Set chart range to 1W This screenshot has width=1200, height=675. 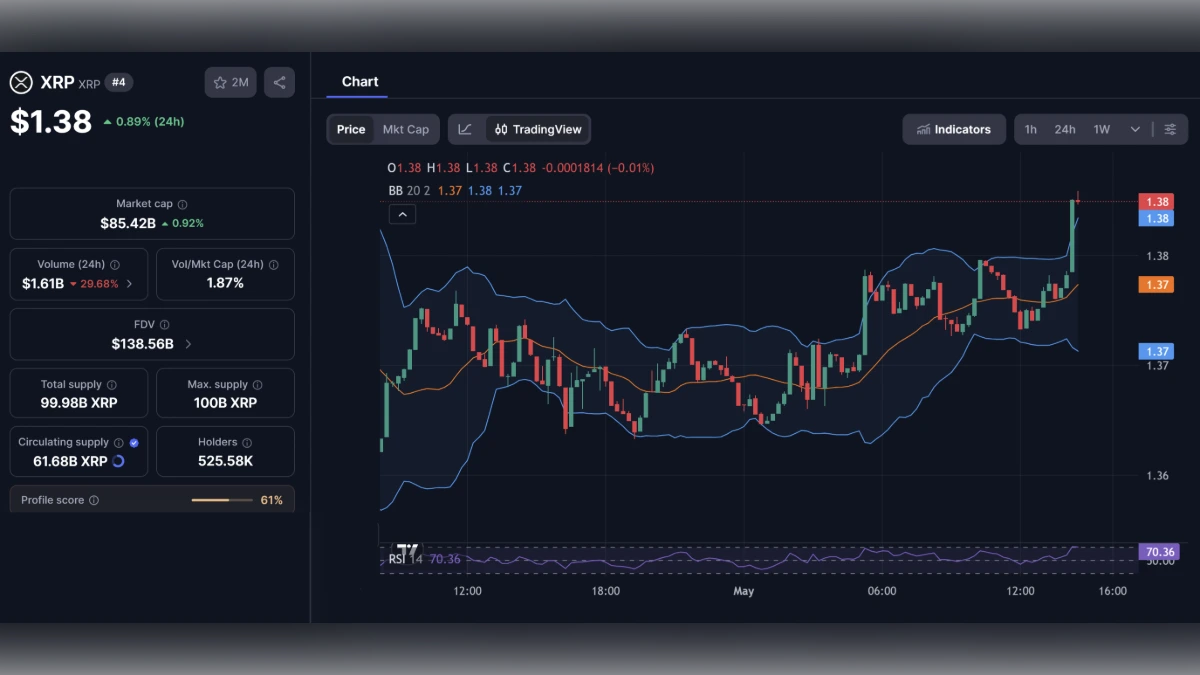click(1101, 129)
